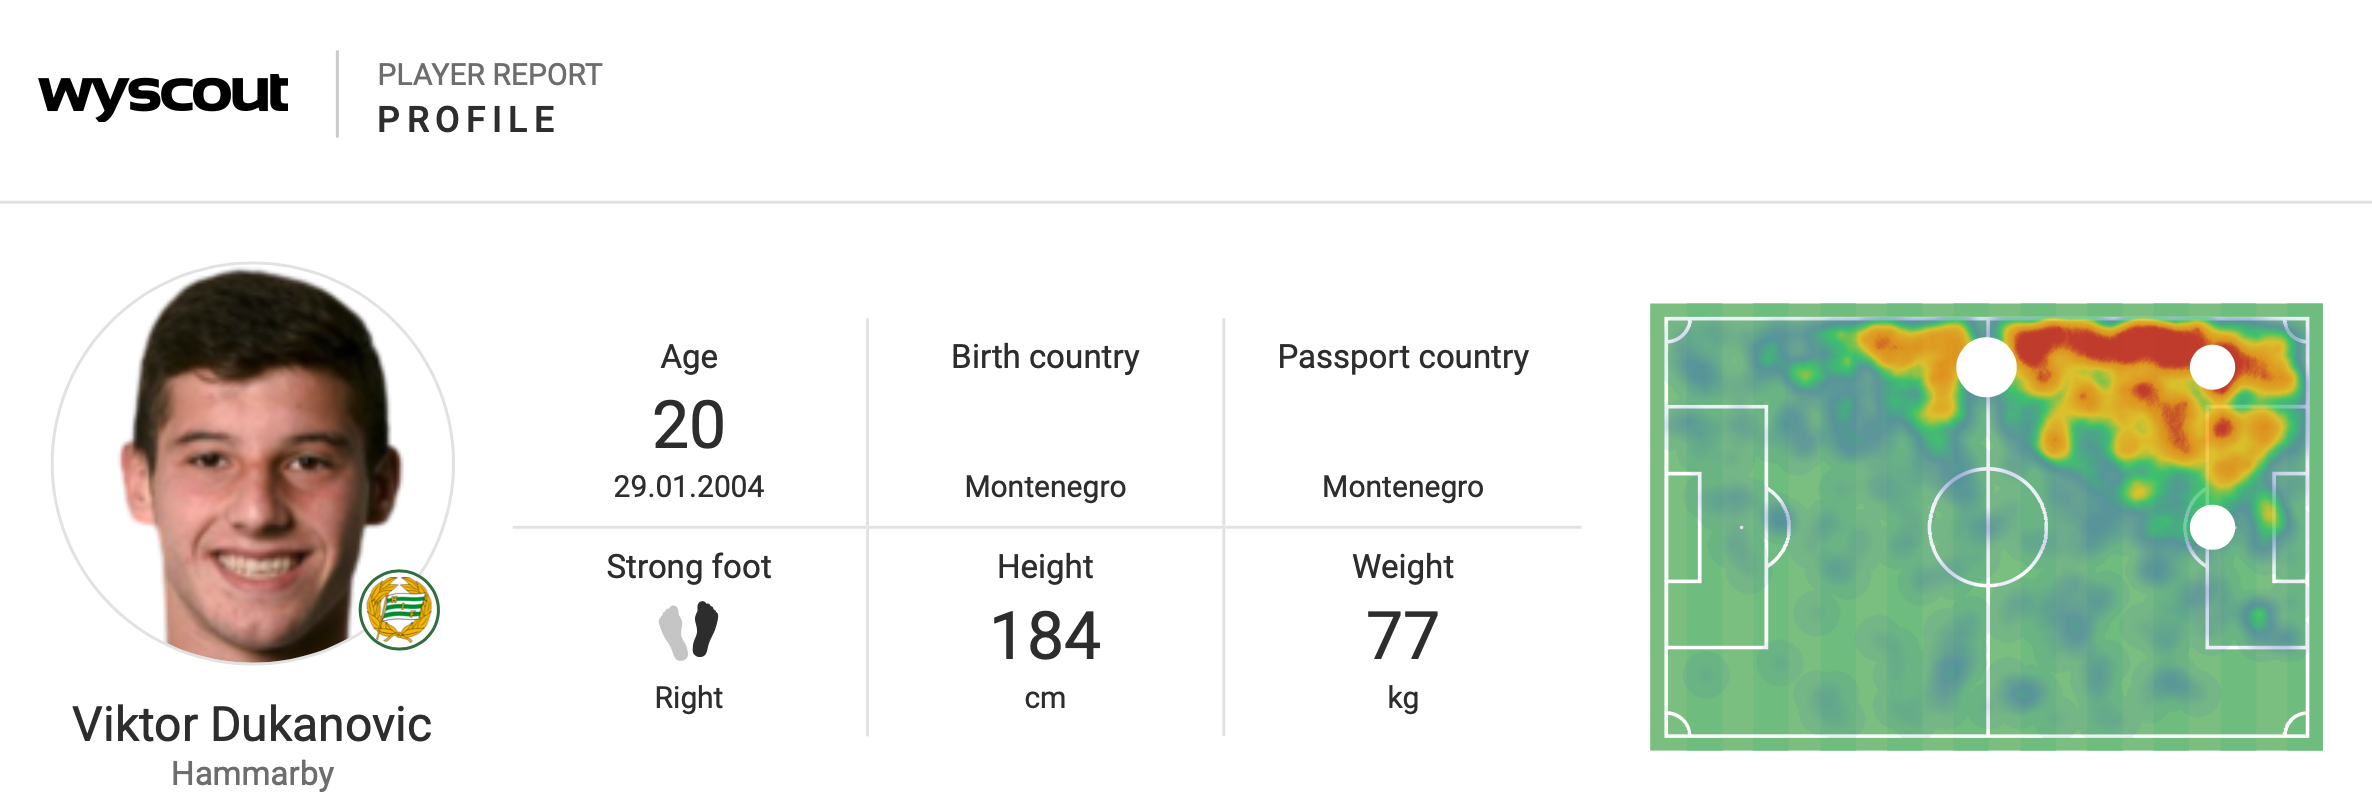2372x797 pixels.
Task: Click the Hammarby club badge icon
Action: pos(399,610)
